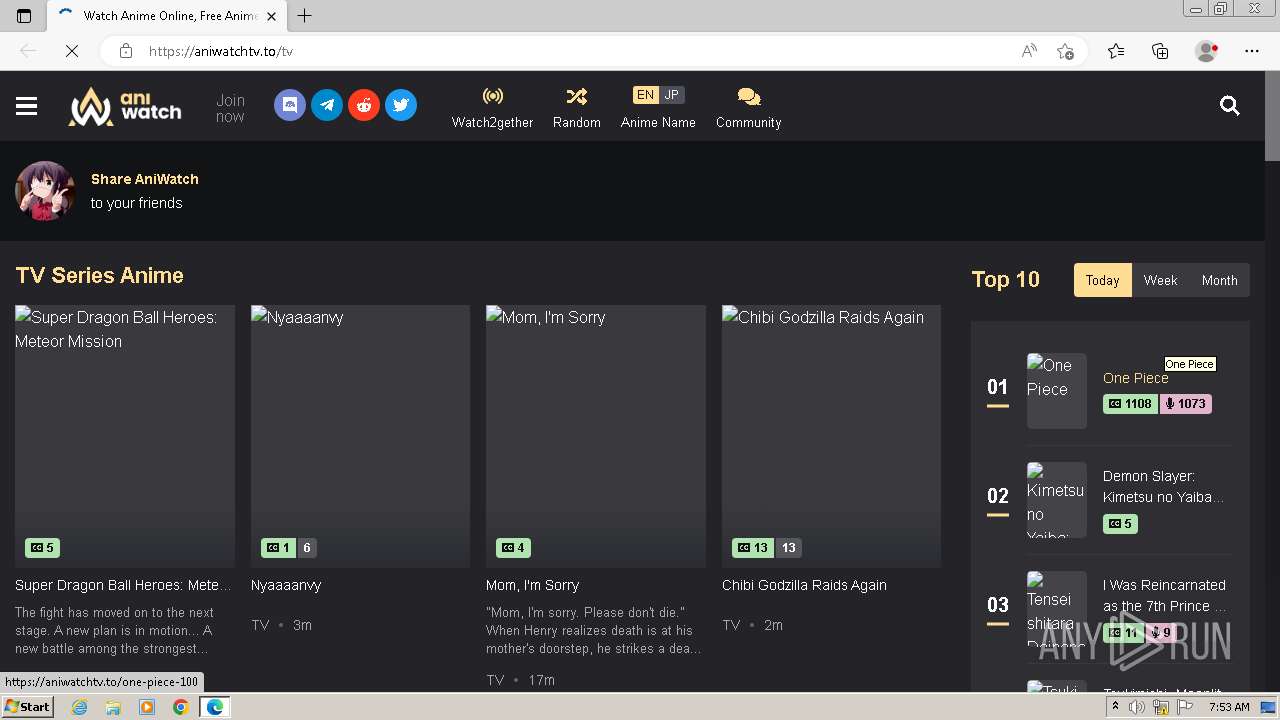Viewport: 1280px width, 720px height.
Task: Open Mom, I'm Sorry poster thumbnail
Action: (596, 436)
